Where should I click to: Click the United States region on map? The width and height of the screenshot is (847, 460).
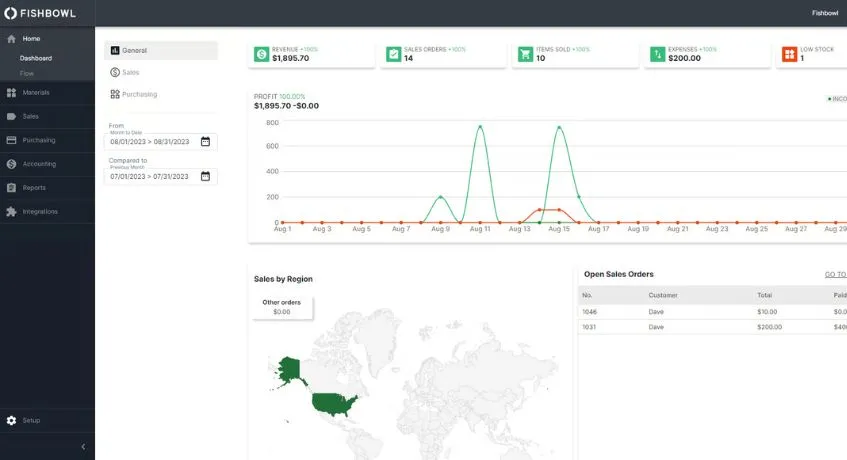pos(334,404)
